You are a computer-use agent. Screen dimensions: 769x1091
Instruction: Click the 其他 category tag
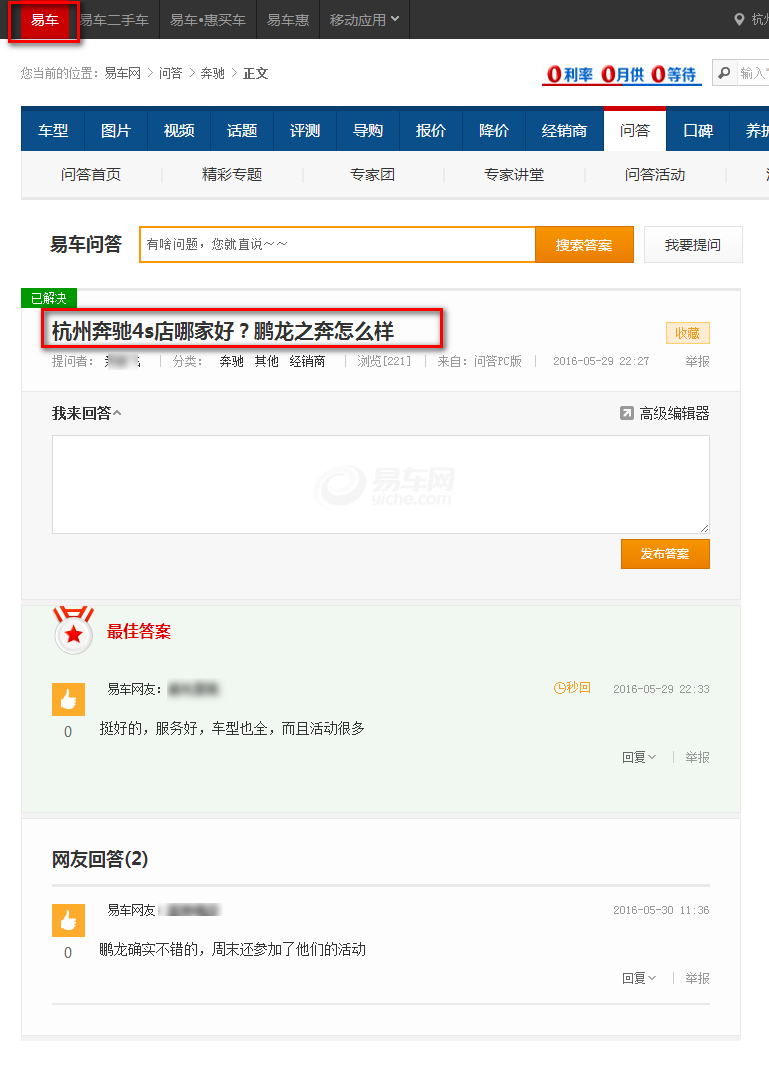coord(267,361)
